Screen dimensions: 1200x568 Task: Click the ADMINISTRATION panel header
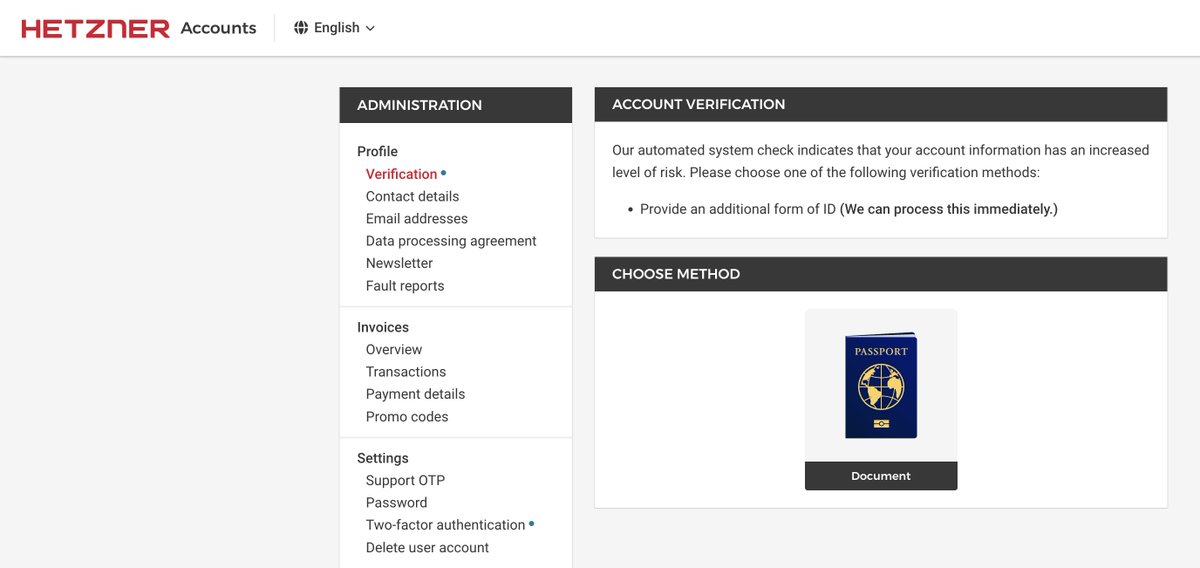click(x=456, y=105)
